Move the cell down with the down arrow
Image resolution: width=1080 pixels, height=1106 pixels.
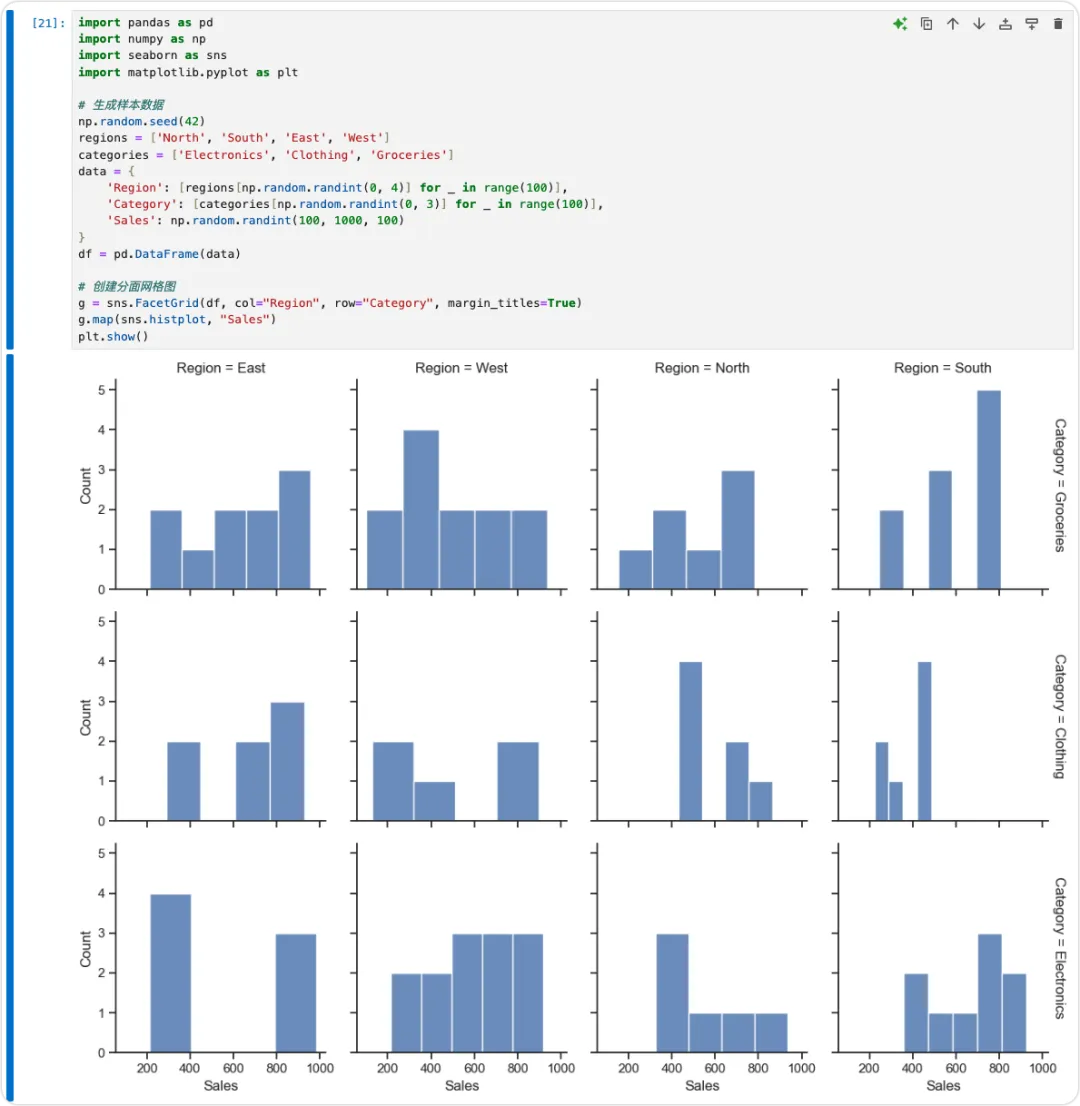pyautogui.click(x=979, y=24)
